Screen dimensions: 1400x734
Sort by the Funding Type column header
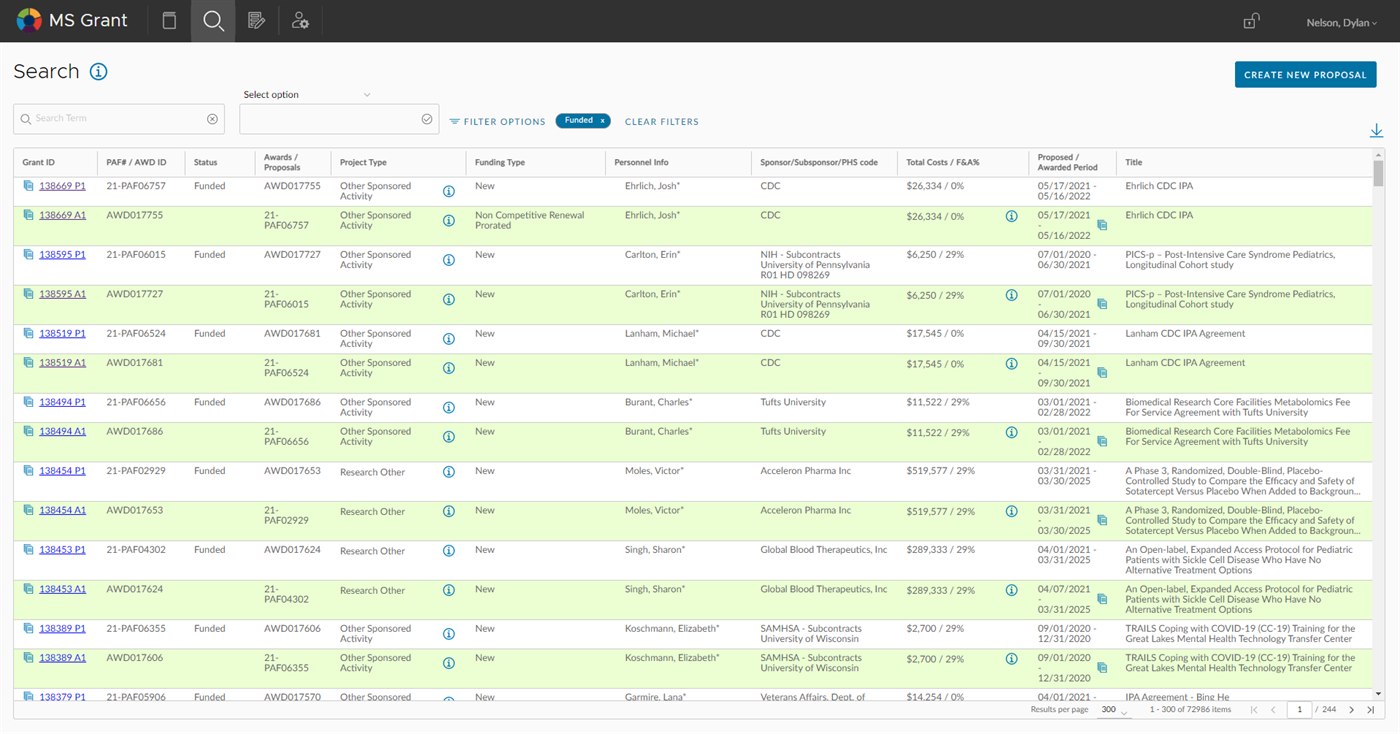click(x=500, y=162)
